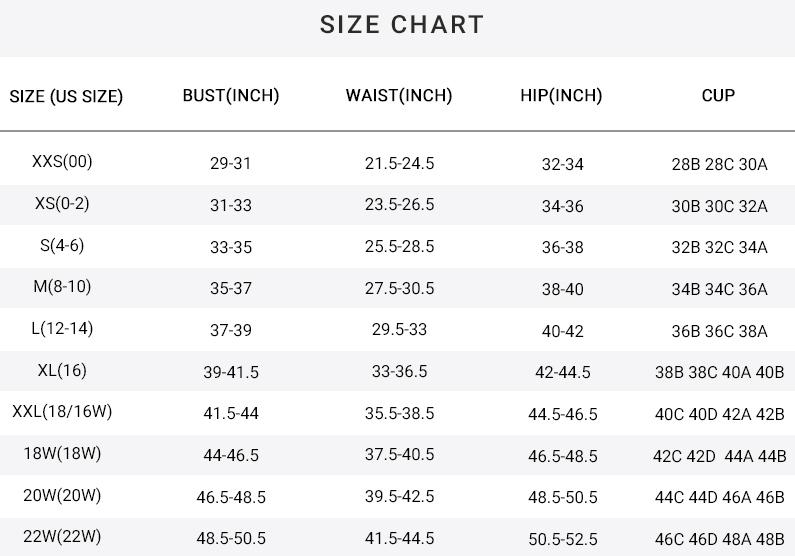This screenshot has height=556, width=795.
Task: Select cup sizes 44C 44D 46A 46B
Action: click(x=719, y=497)
